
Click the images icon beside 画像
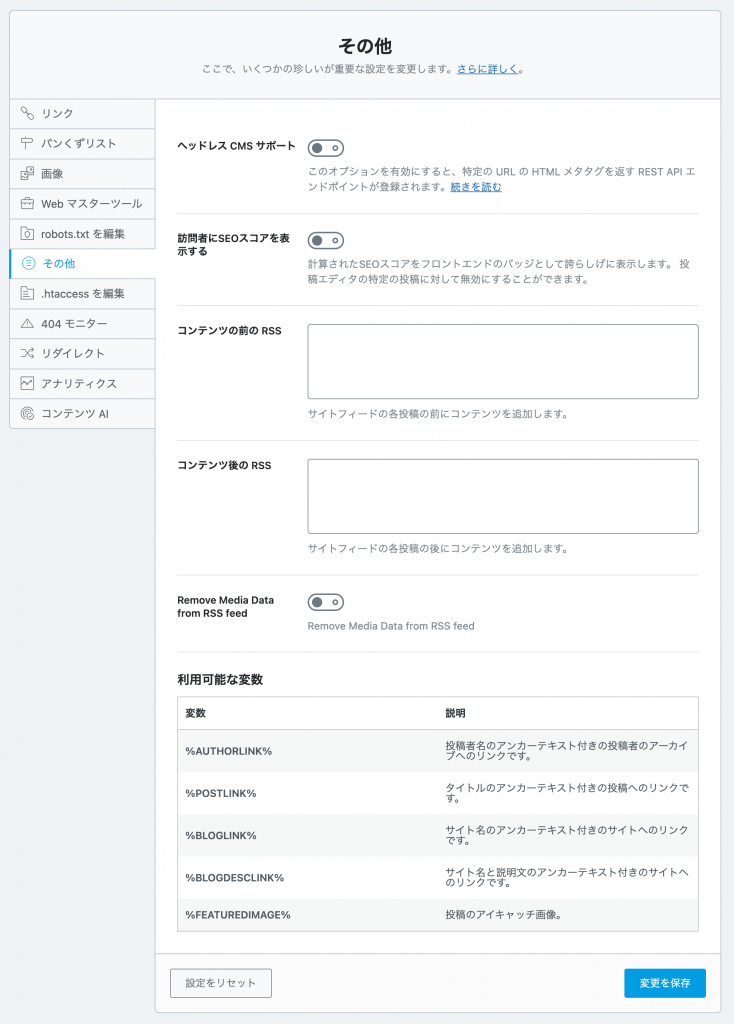click(27, 173)
